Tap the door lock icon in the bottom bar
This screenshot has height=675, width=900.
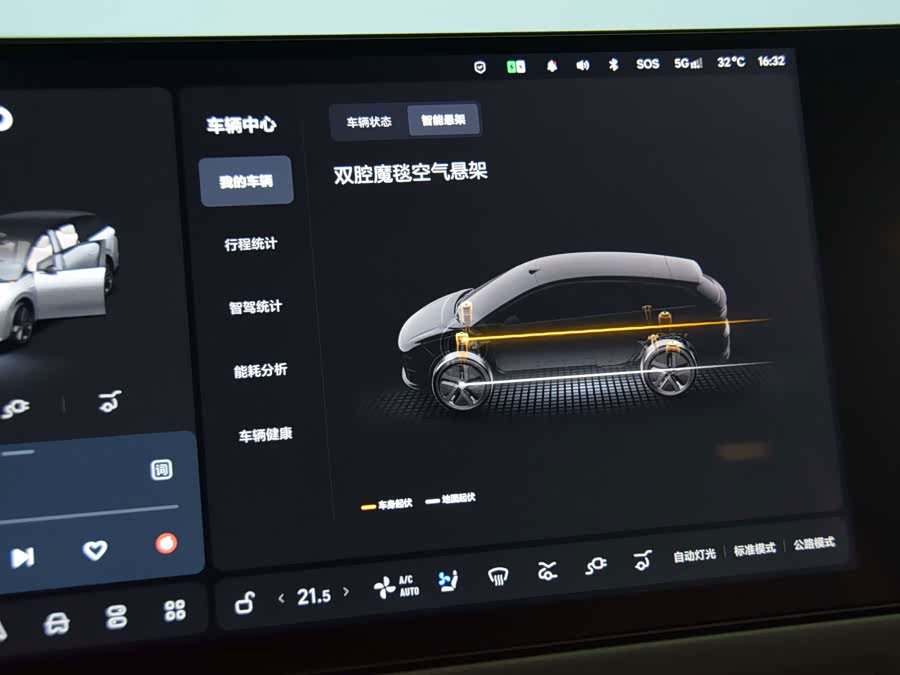pos(245,603)
